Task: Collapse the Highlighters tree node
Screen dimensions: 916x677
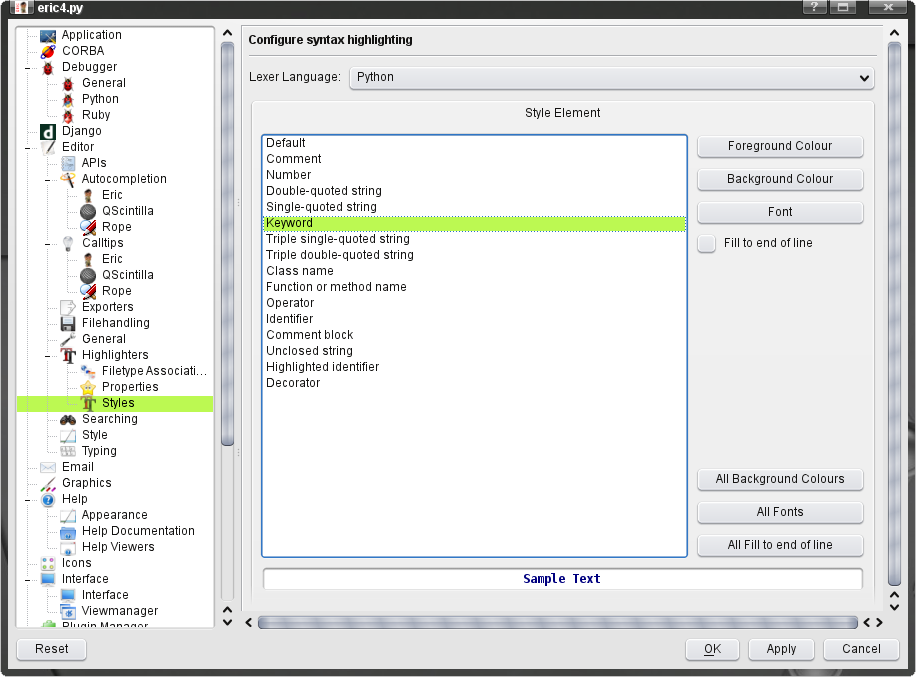Action: coord(47,355)
